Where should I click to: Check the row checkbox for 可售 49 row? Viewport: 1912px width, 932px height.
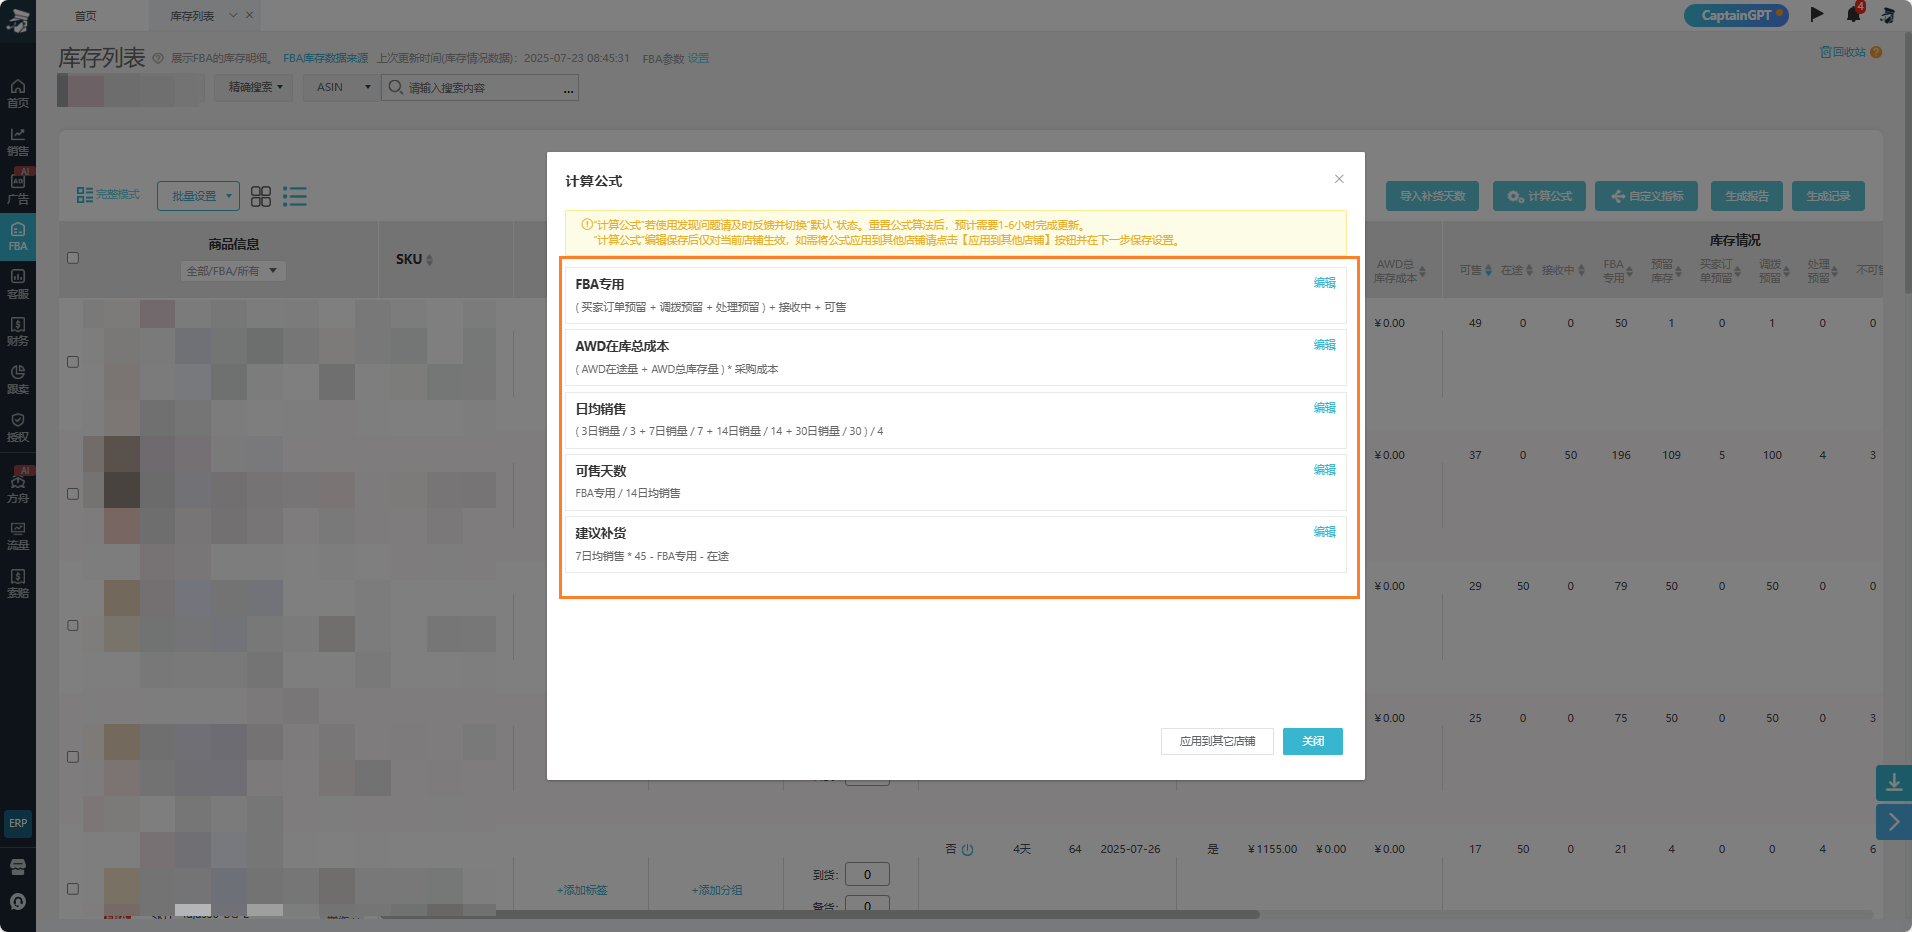(x=73, y=362)
